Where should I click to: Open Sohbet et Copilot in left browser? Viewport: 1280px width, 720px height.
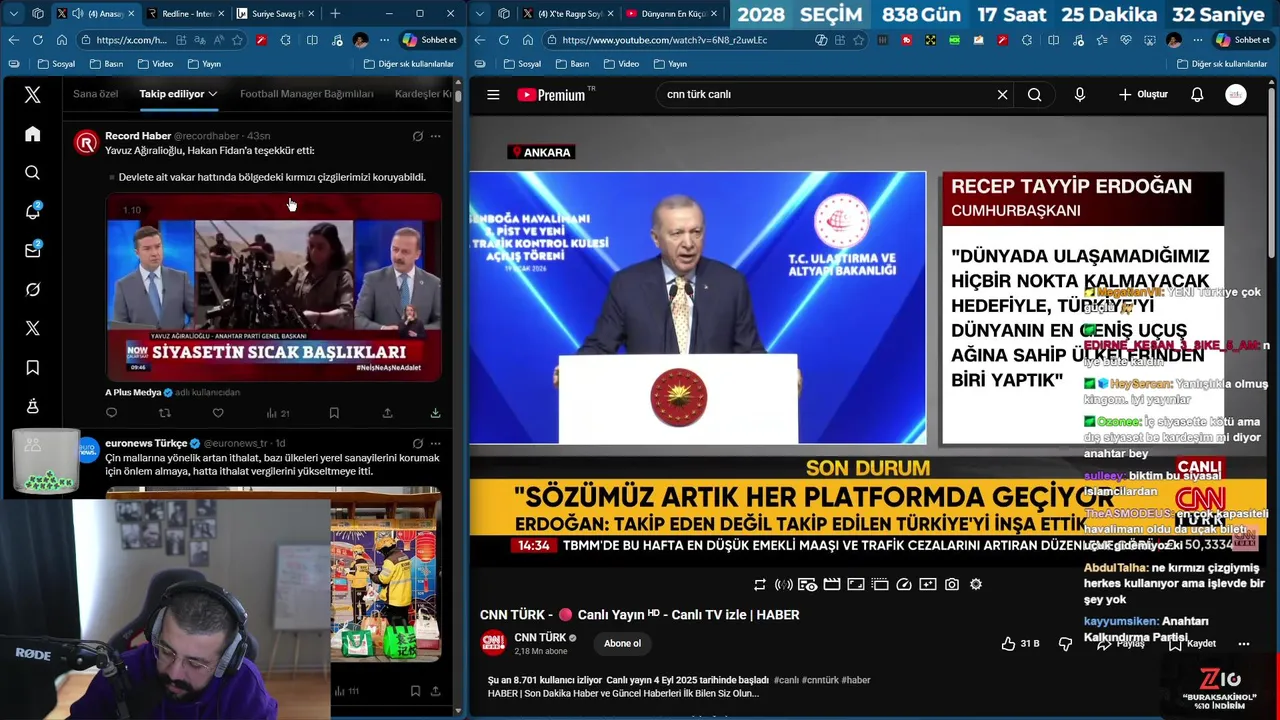pos(430,40)
